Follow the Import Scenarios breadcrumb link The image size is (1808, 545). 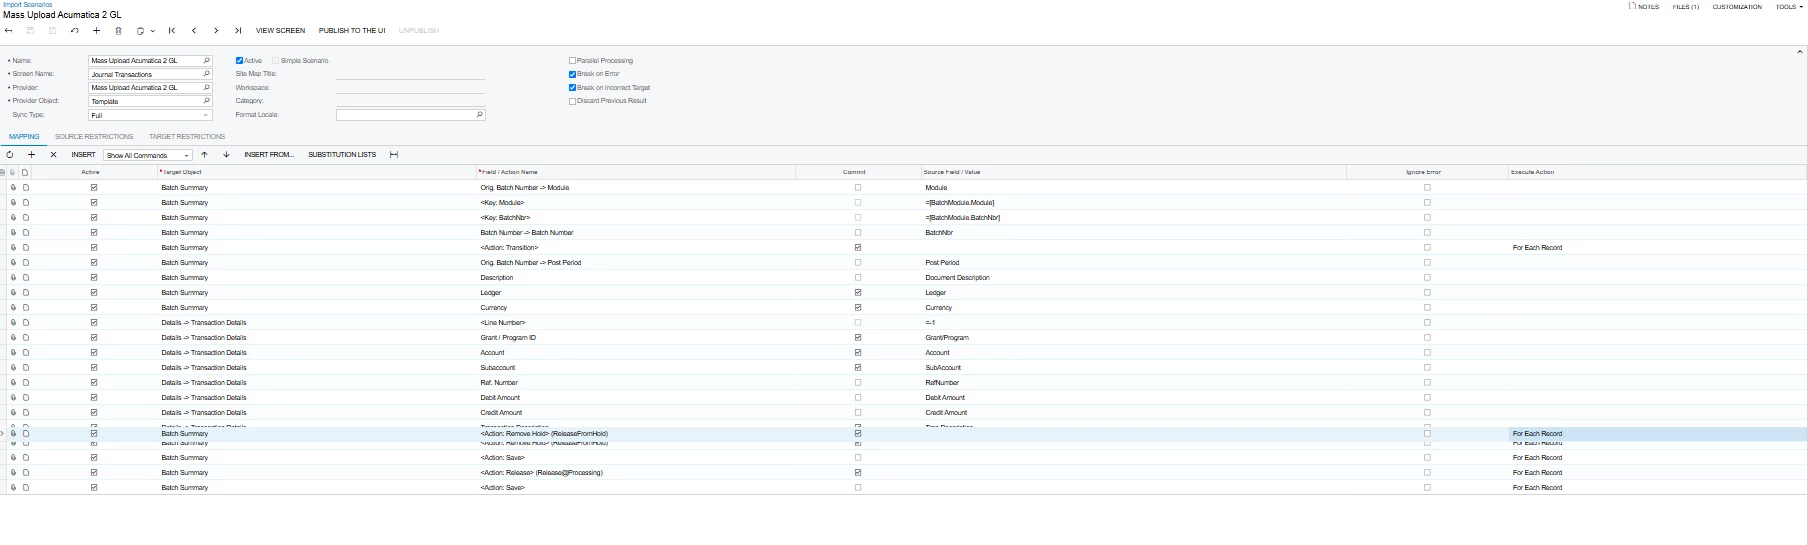point(28,5)
